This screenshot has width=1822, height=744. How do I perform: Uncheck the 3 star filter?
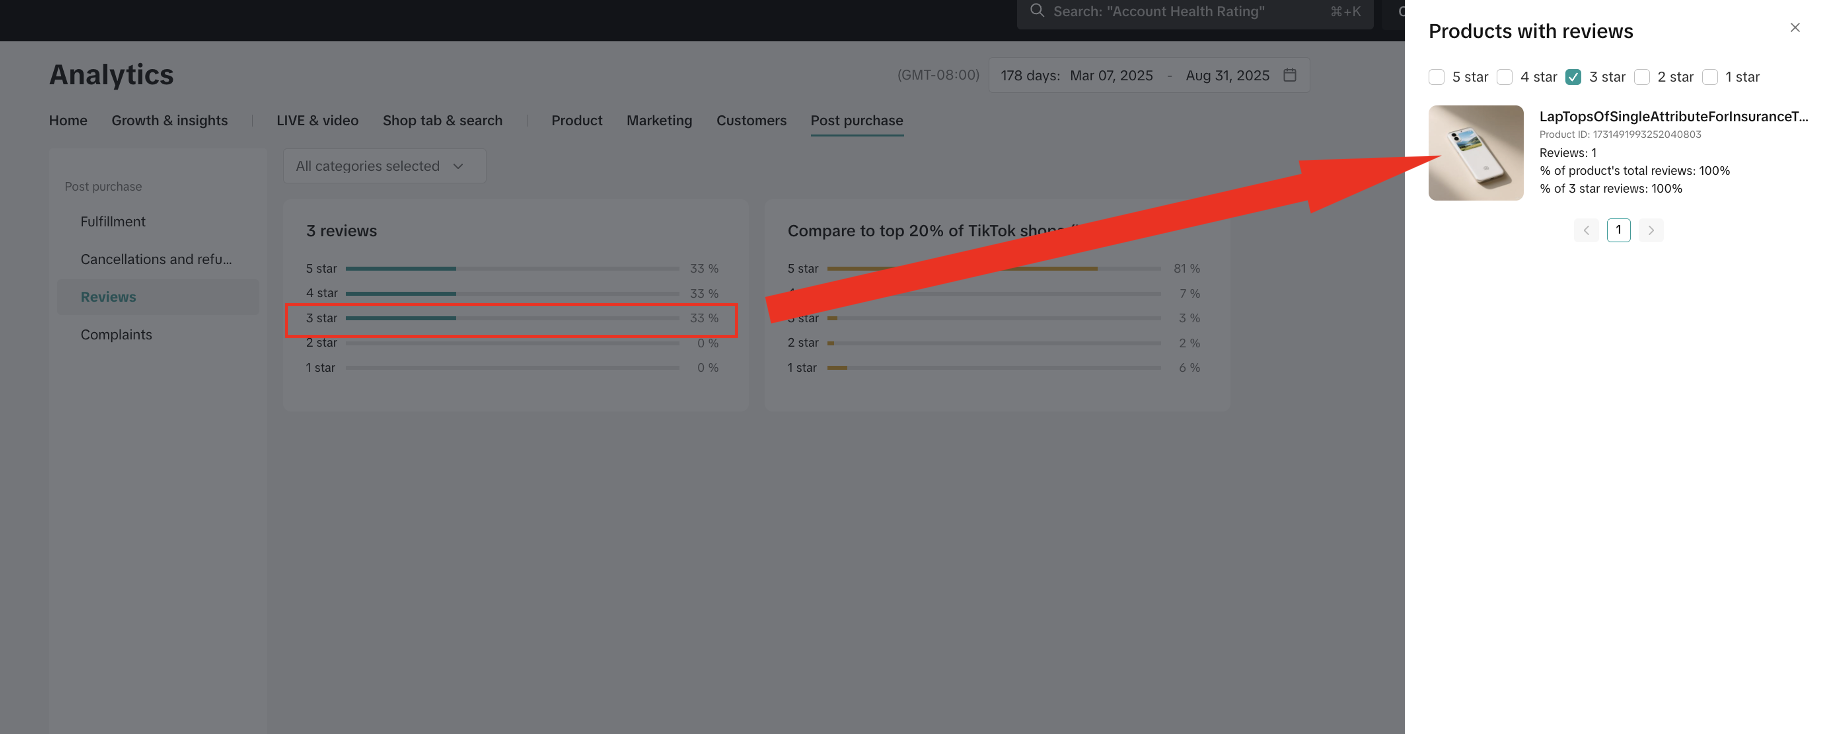pos(1573,77)
